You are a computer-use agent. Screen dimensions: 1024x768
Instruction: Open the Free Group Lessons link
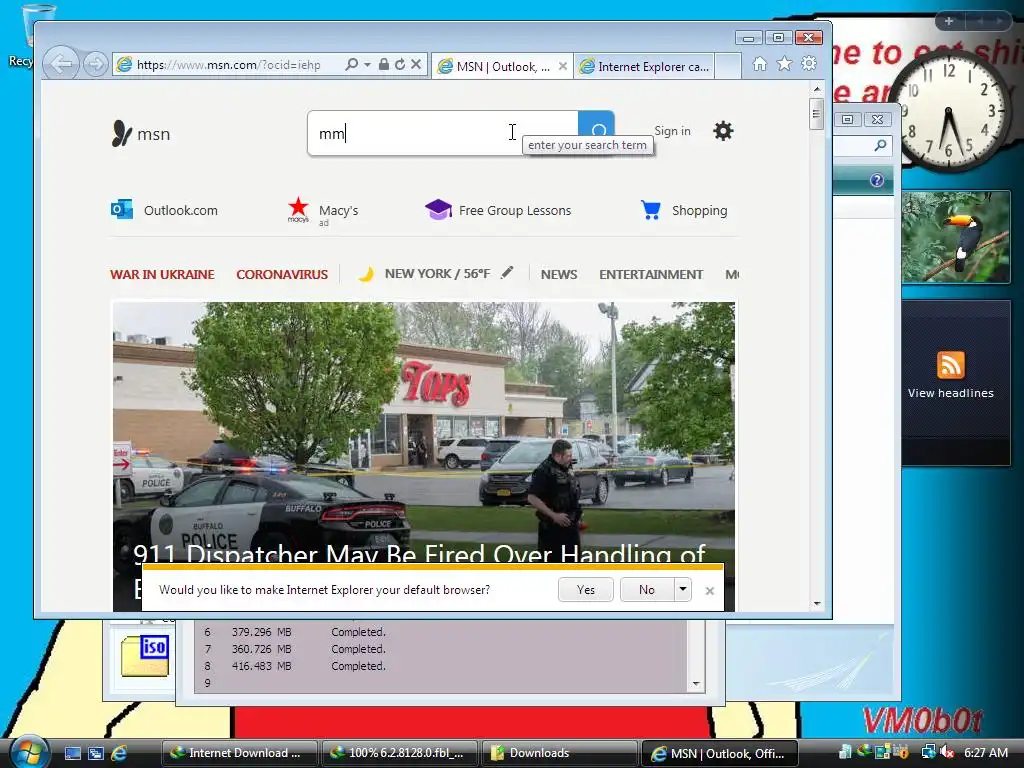pos(498,210)
